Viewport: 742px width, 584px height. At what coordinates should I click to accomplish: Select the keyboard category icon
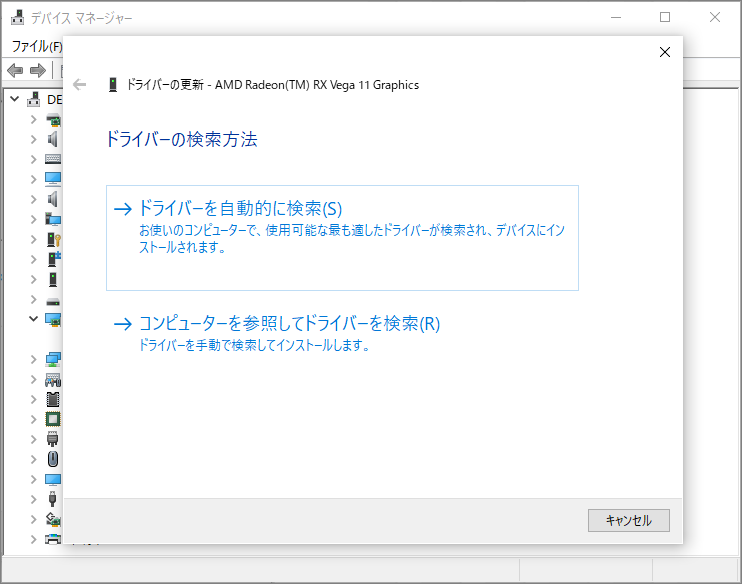[x=53, y=159]
